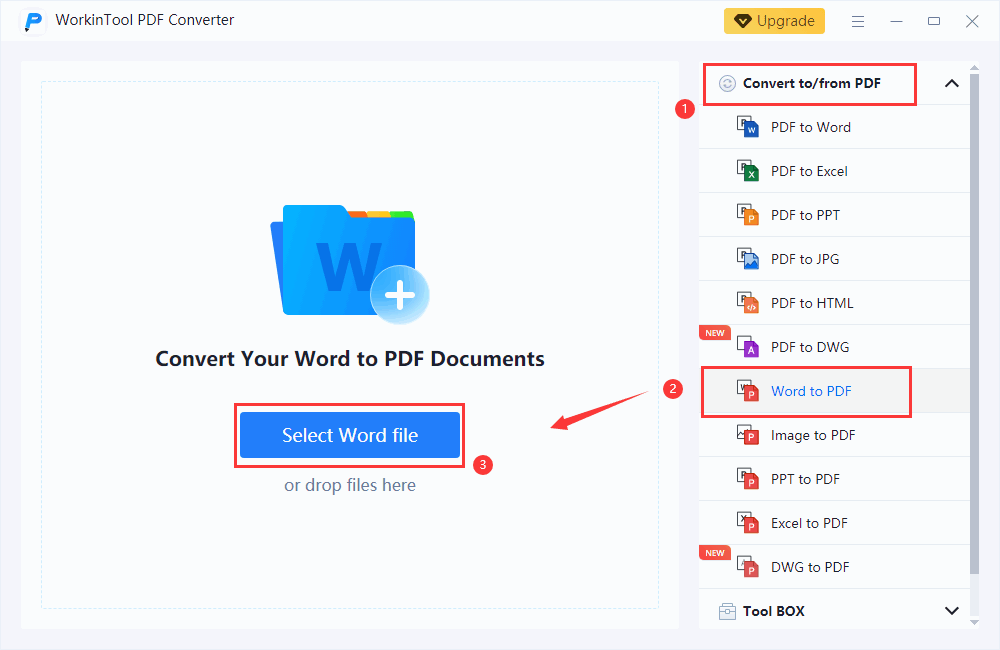Click the WorkinTool app logo
This screenshot has height=650, width=1000.
tap(34, 21)
